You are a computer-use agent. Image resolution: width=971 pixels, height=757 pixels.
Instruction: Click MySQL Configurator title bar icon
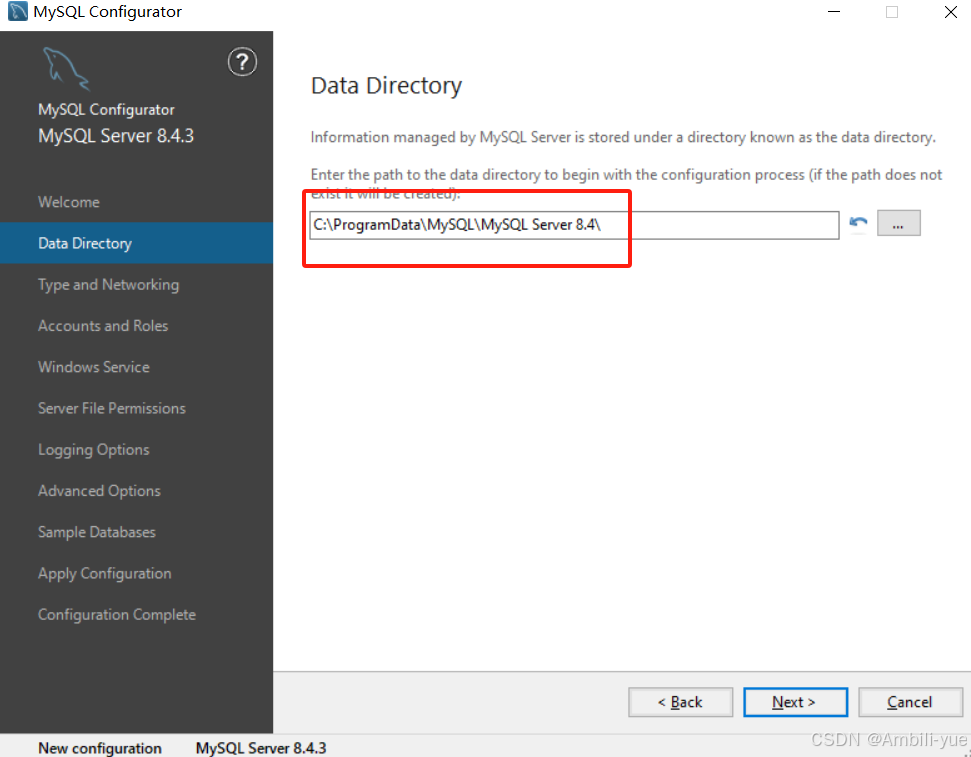(x=17, y=11)
